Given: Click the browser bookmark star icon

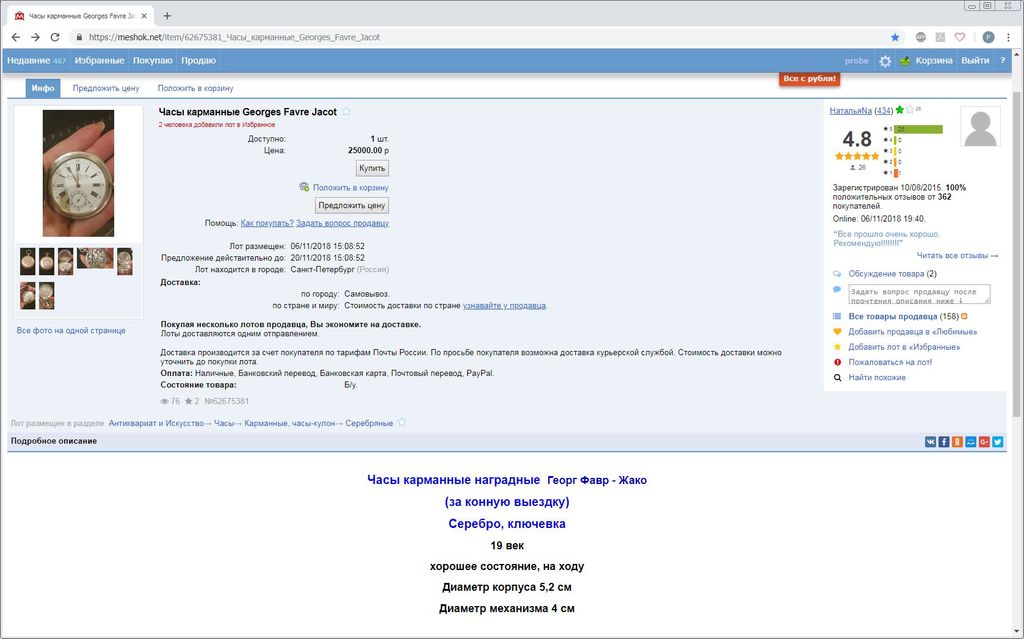Looking at the screenshot, I should [x=895, y=37].
